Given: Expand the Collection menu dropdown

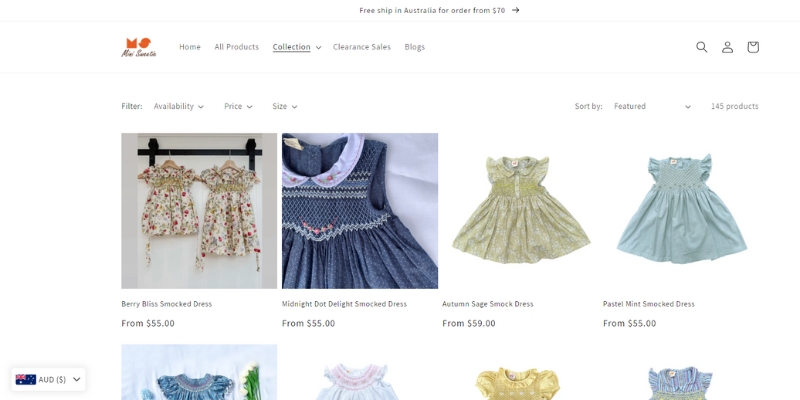Looking at the screenshot, I should pos(296,47).
